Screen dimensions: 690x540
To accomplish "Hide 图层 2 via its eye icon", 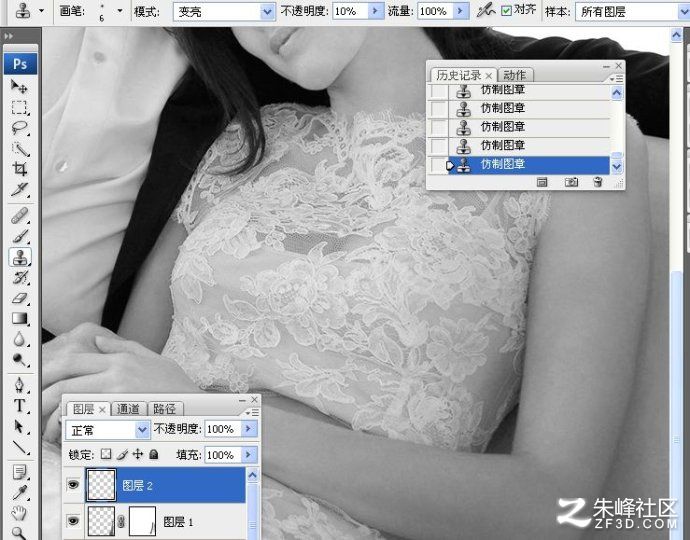I will 73,485.
